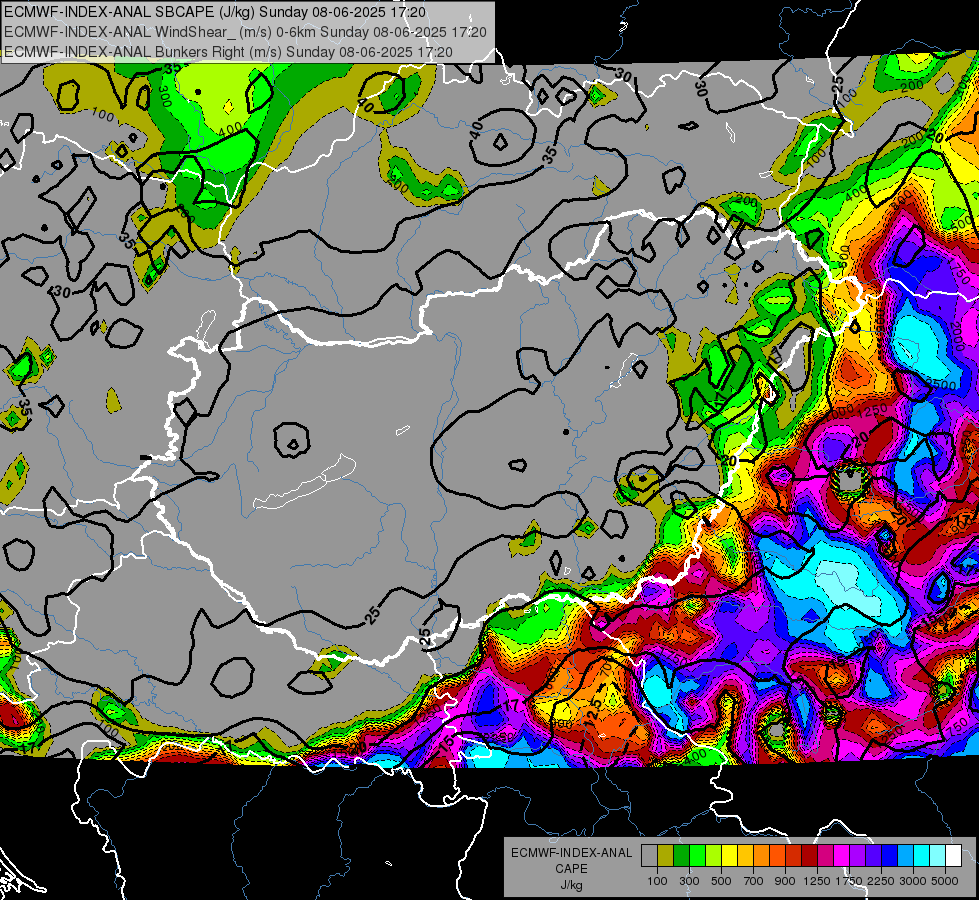Select the gray swatch in the CAPE legend
This screenshot has width=979, height=900.
click(650, 856)
